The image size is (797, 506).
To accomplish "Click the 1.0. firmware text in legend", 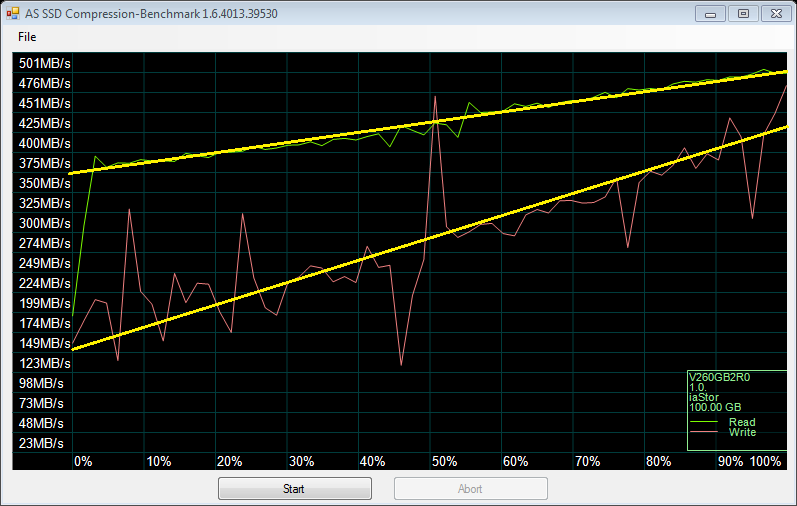I will (x=698, y=388).
